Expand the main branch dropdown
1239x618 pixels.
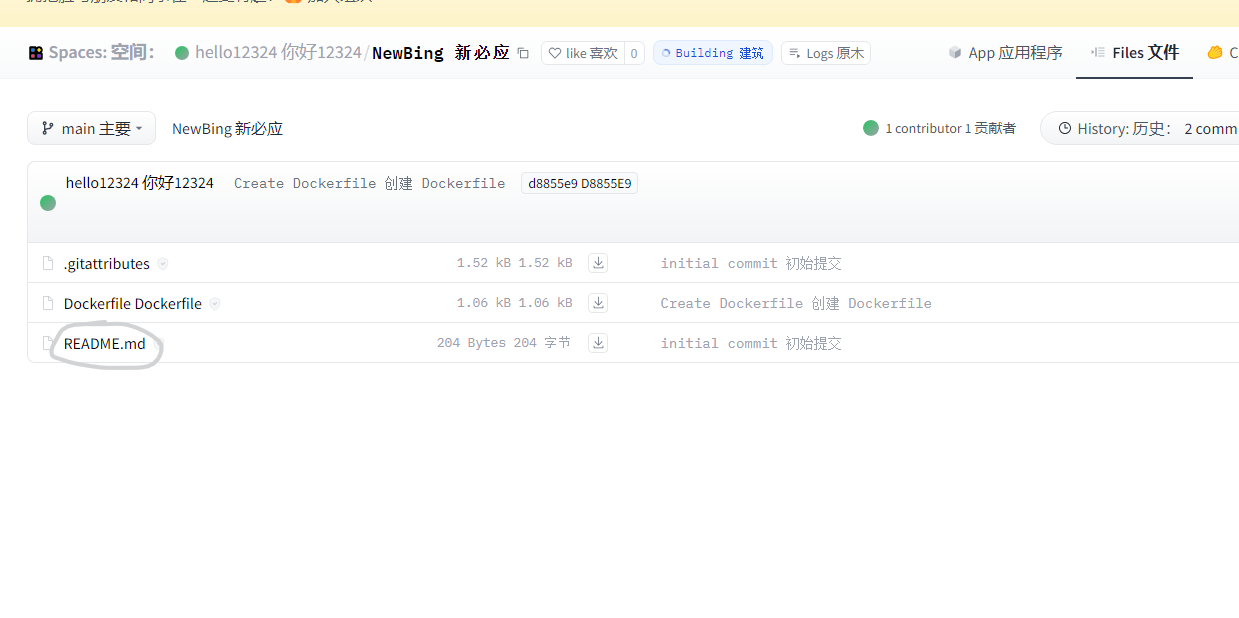pos(91,128)
